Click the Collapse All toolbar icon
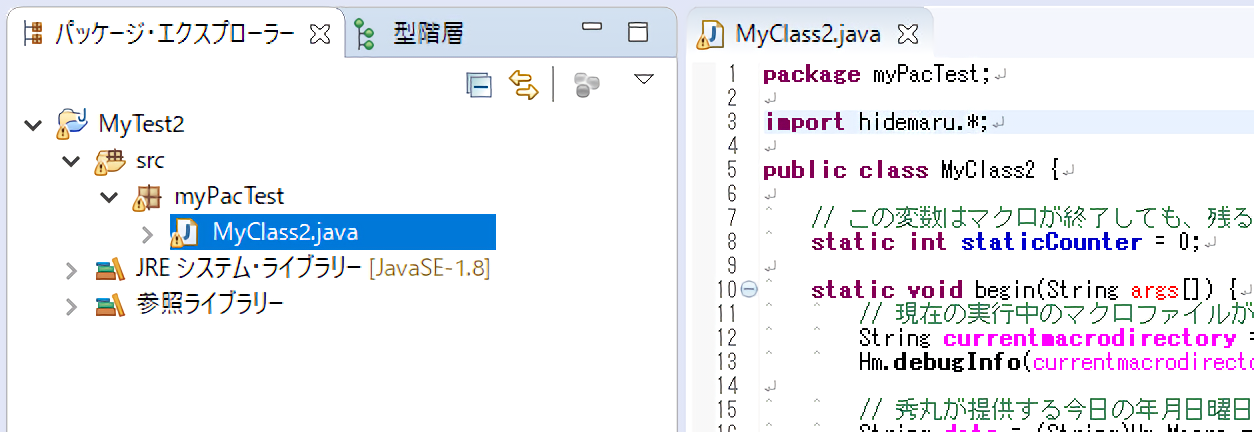The height and width of the screenshot is (432, 1254). coord(479,85)
